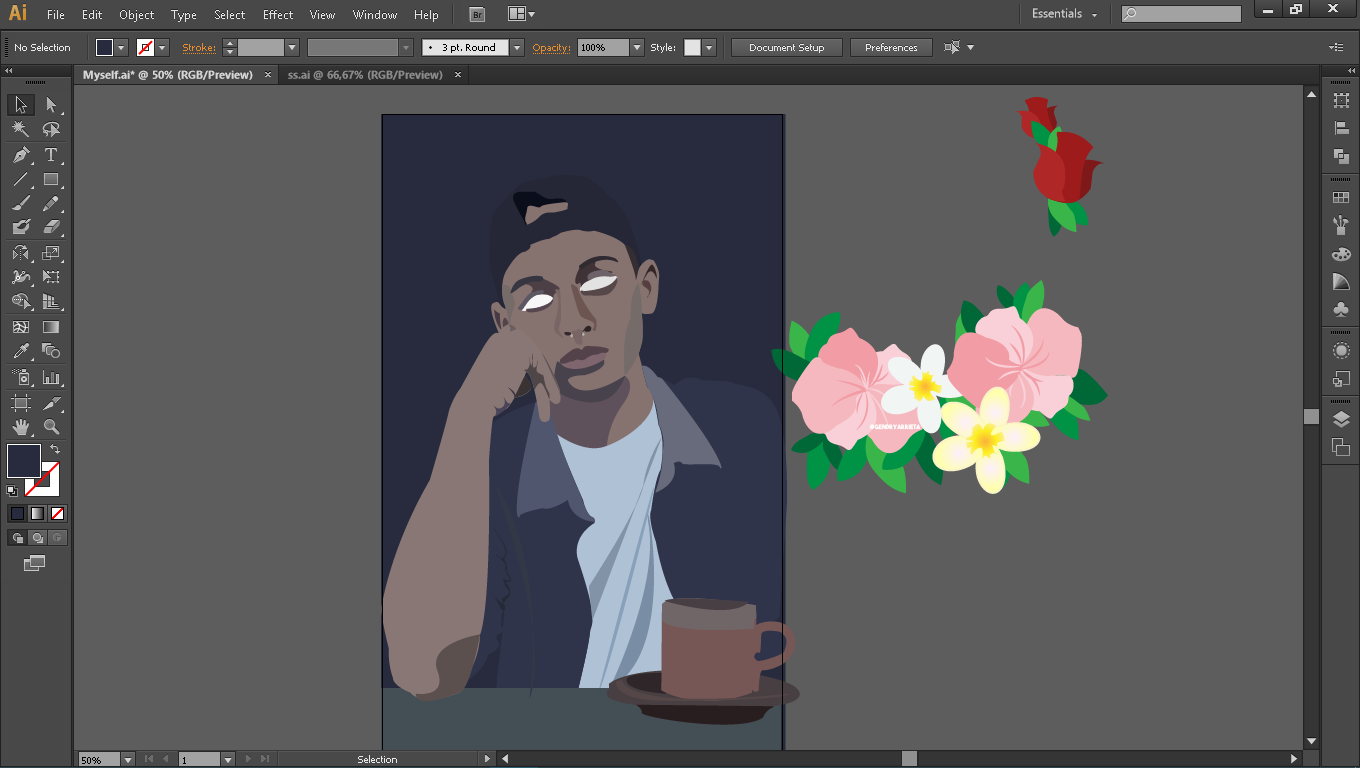The image size is (1360, 768).
Task: Open Transparency panel via Opacity link
Action: click(x=551, y=47)
